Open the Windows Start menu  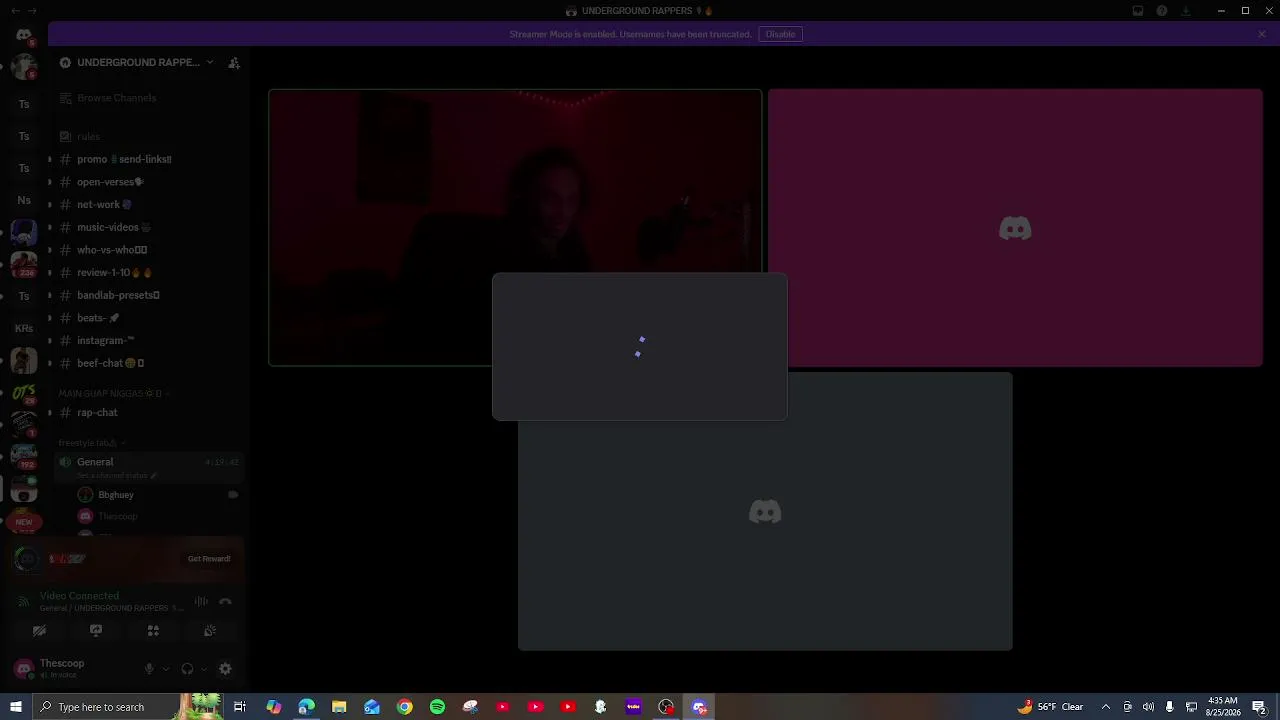pyautogui.click(x=16, y=707)
